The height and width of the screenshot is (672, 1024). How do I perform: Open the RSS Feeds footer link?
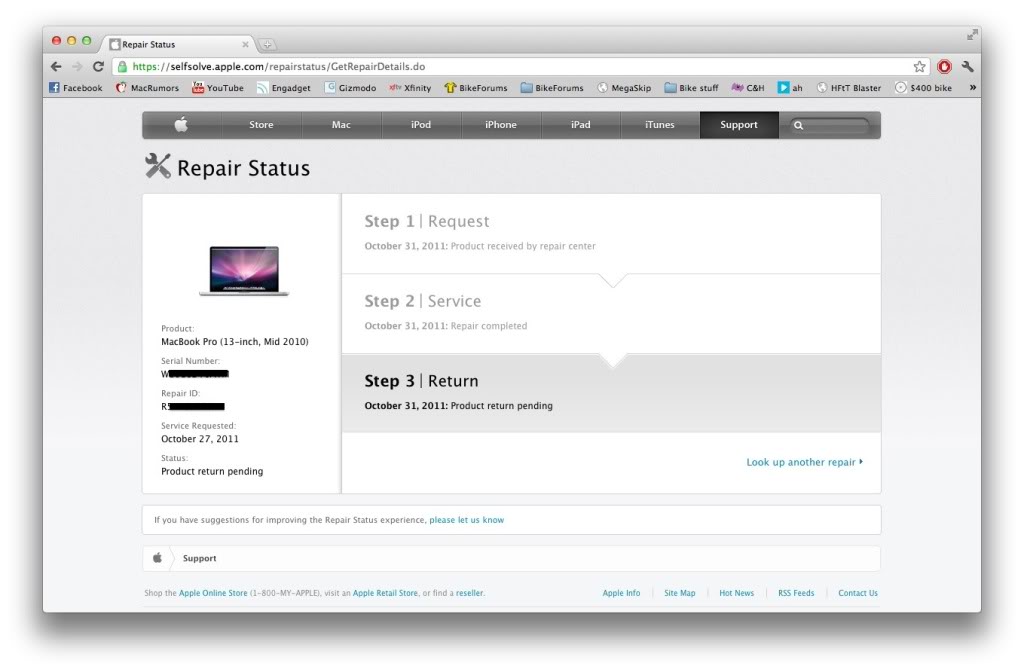(x=796, y=593)
